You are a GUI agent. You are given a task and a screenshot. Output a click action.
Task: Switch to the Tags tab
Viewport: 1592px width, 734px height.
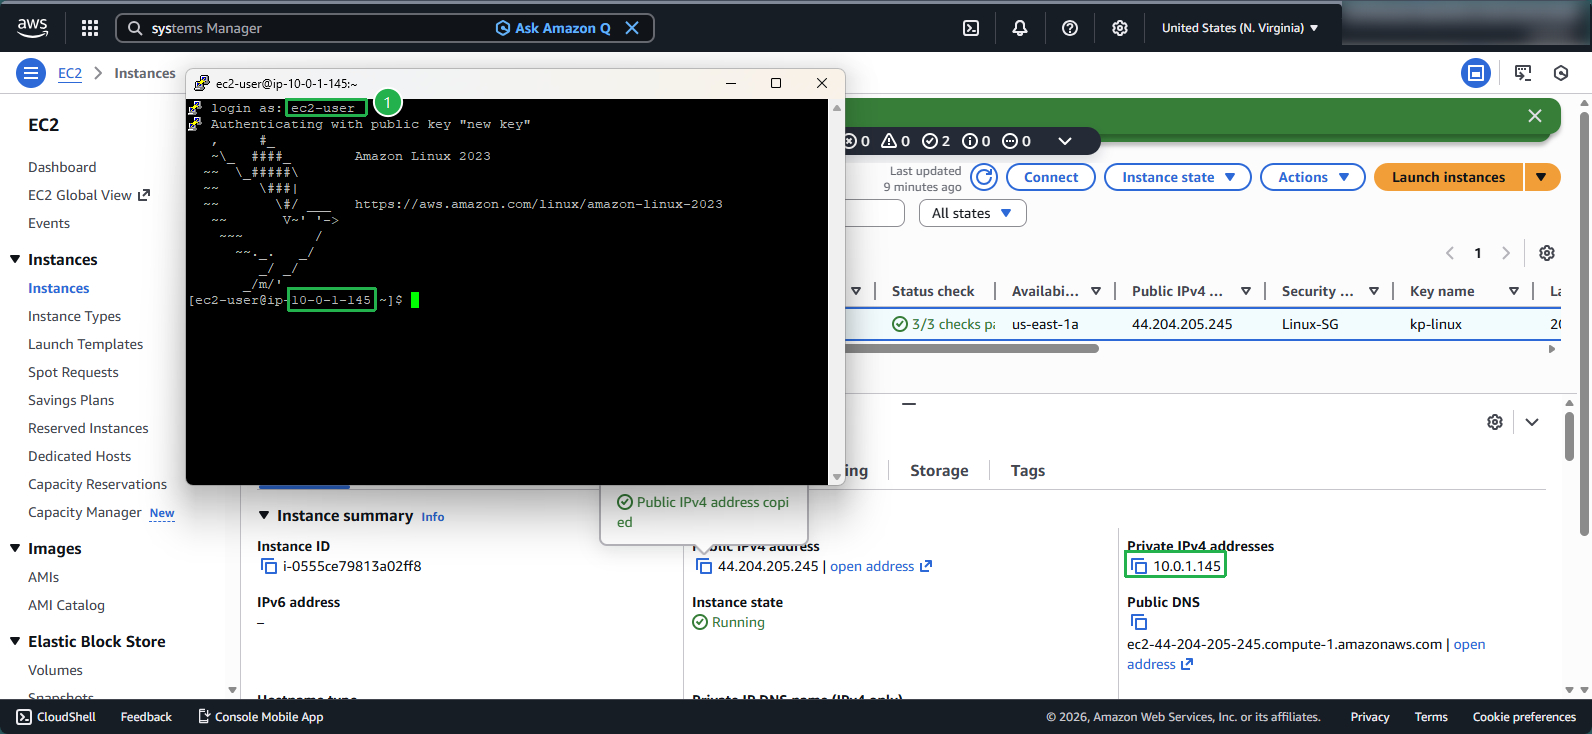coord(1027,471)
